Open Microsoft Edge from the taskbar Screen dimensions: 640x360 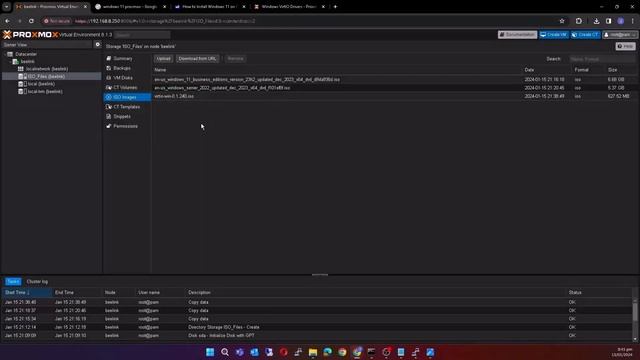tap(327, 352)
